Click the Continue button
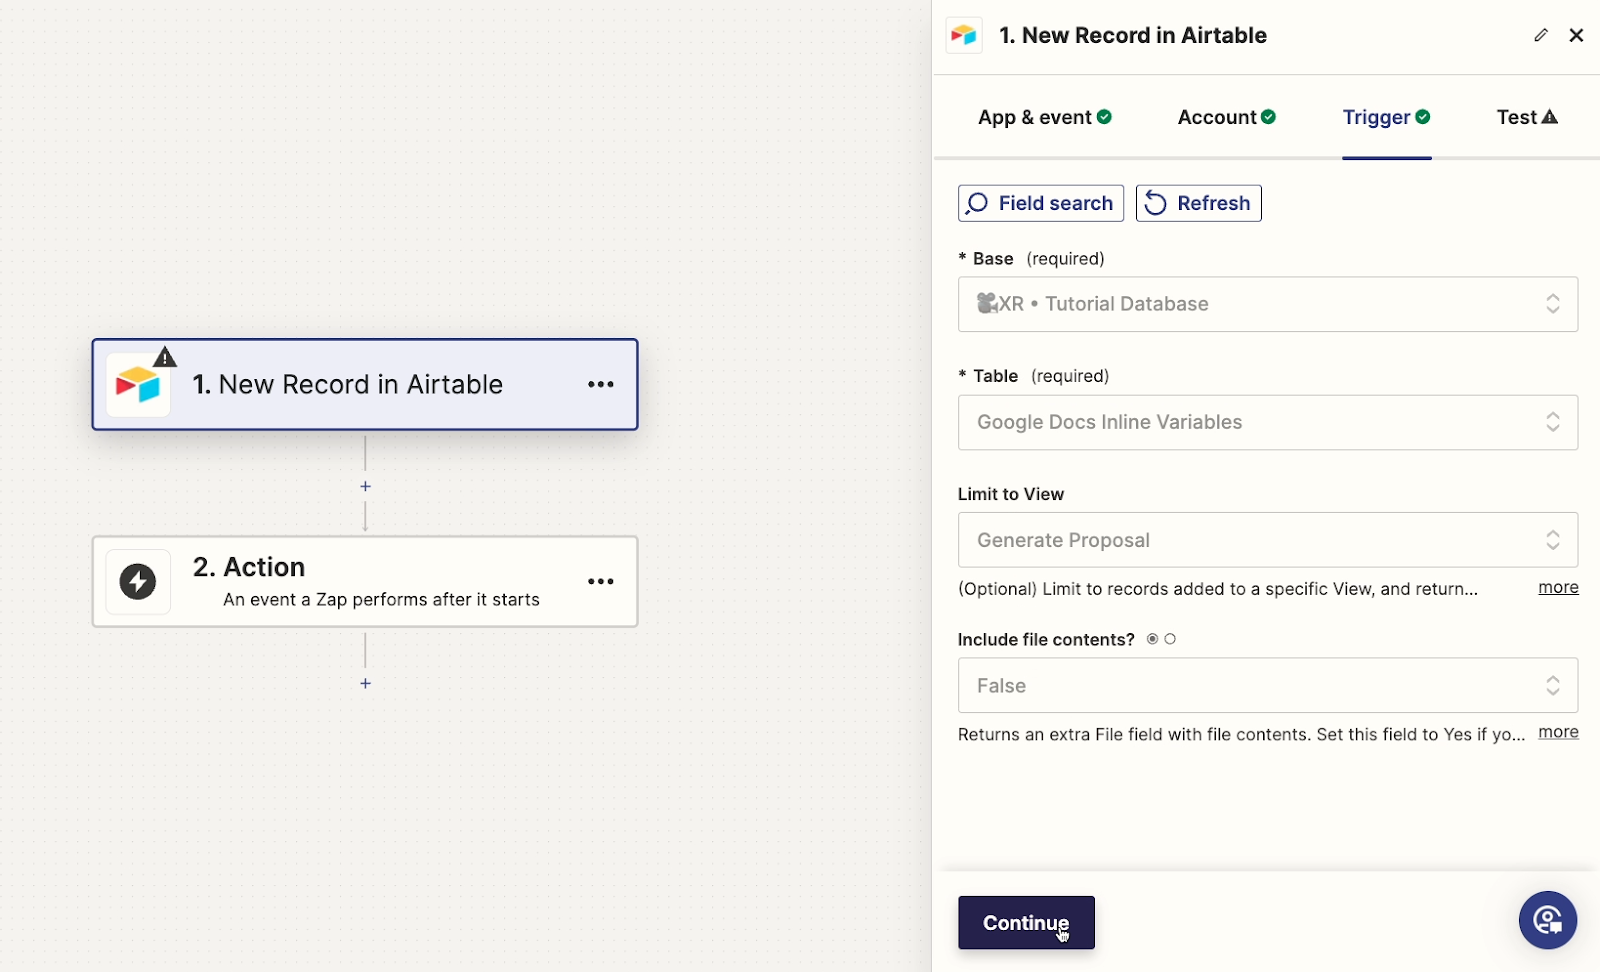 point(1026,922)
